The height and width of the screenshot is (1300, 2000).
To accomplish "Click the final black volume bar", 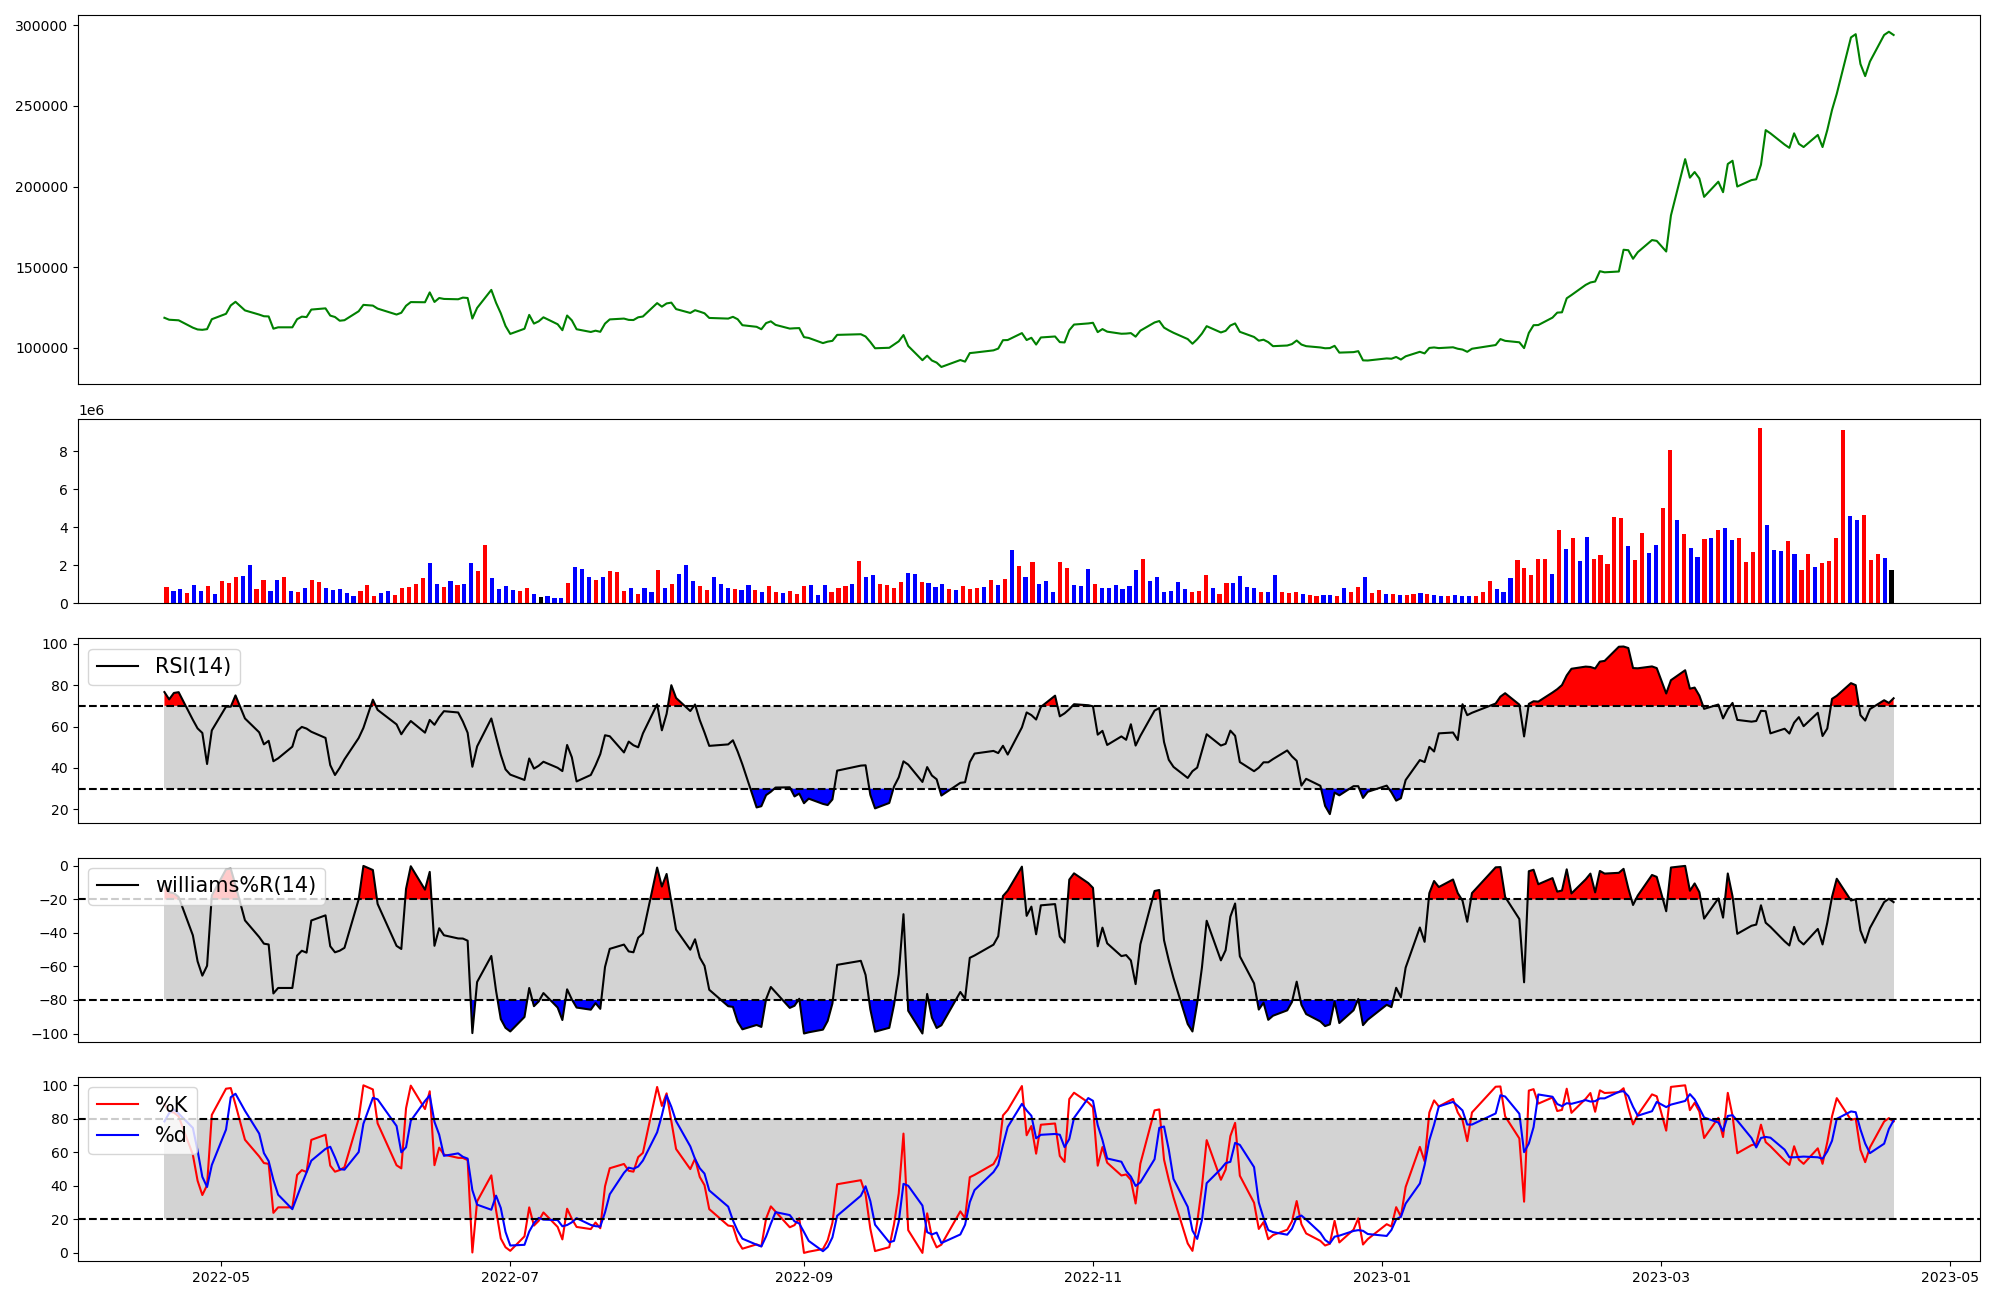I will [x=1891, y=587].
